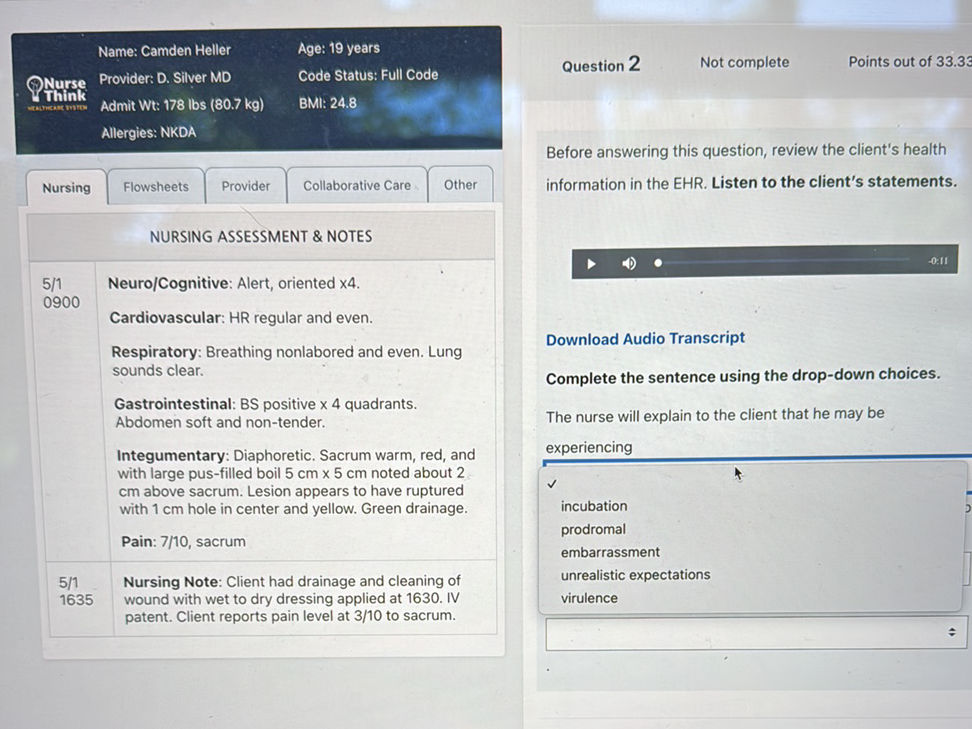972x729 pixels.
Task: Select "prodromal" in the drop-down list
Action: pos(593,529)
